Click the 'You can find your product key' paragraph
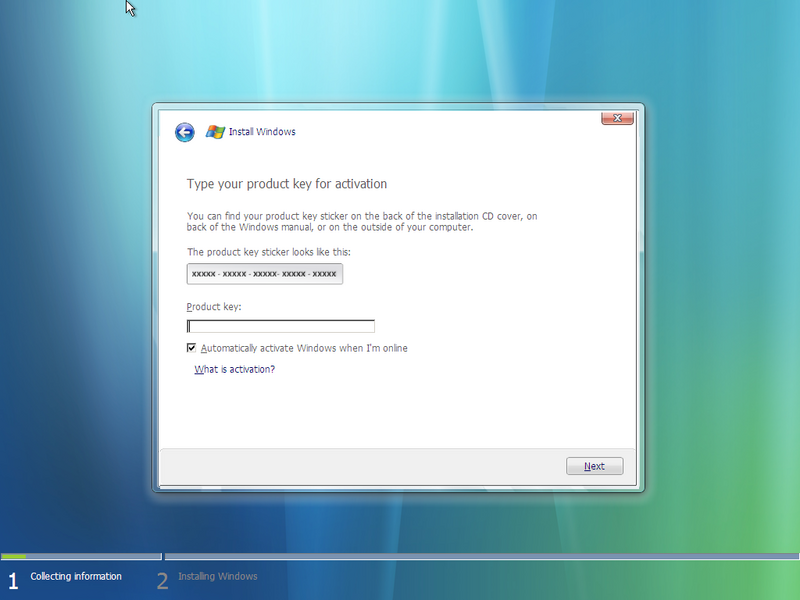 click(x=362, y=221)
